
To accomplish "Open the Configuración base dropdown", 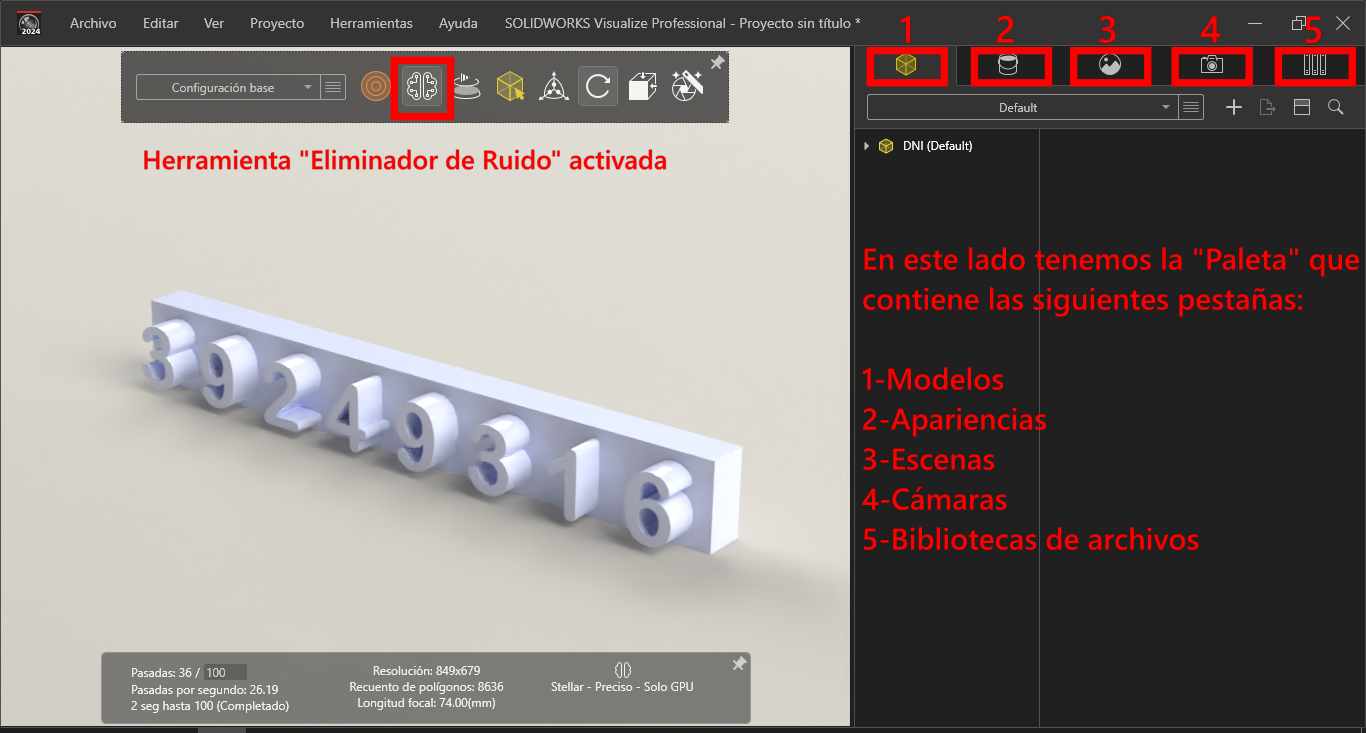I will coord(227,88).
